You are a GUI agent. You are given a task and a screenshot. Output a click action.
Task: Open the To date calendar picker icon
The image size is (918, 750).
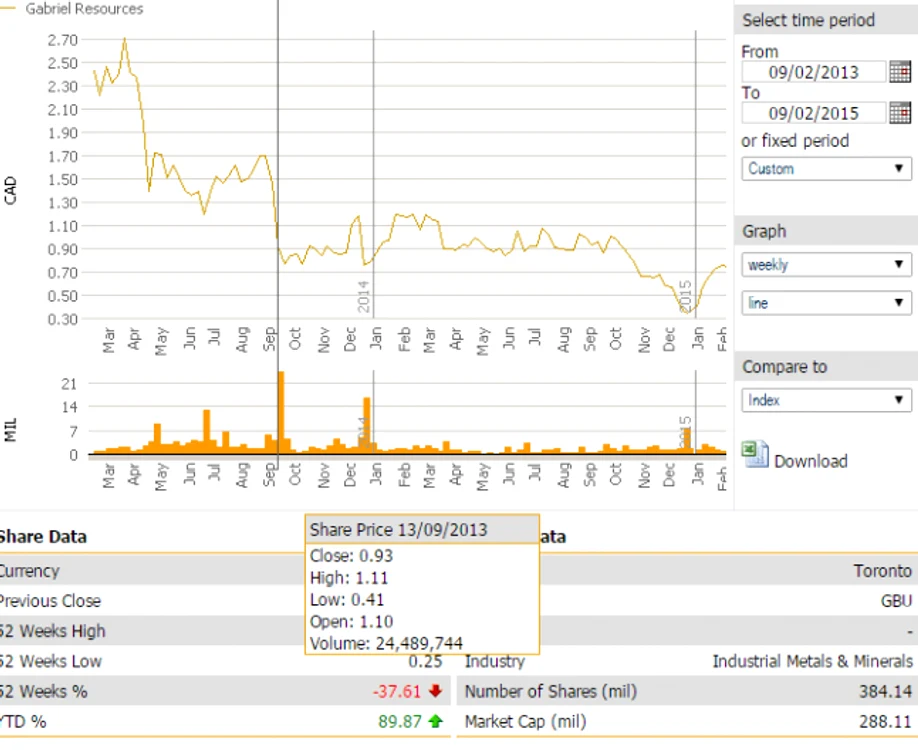pyautogui.click(x=900, y=112)
